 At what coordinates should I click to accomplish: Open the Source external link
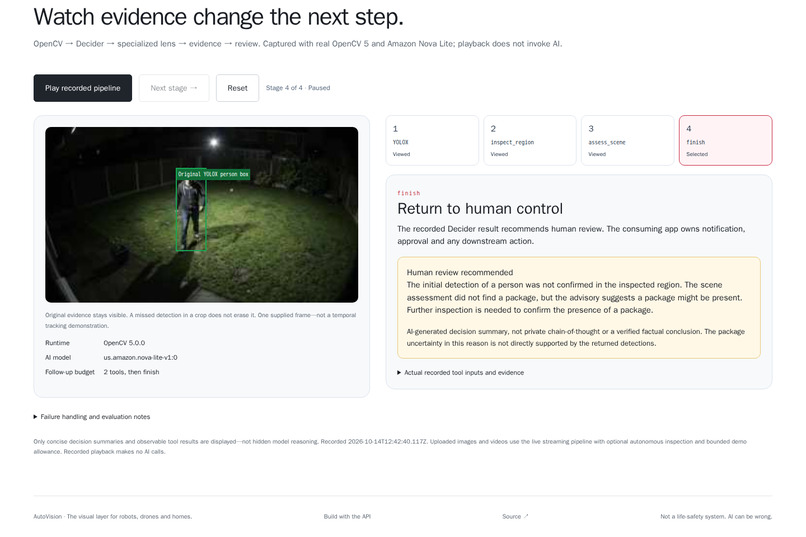(x=515, y=516)
